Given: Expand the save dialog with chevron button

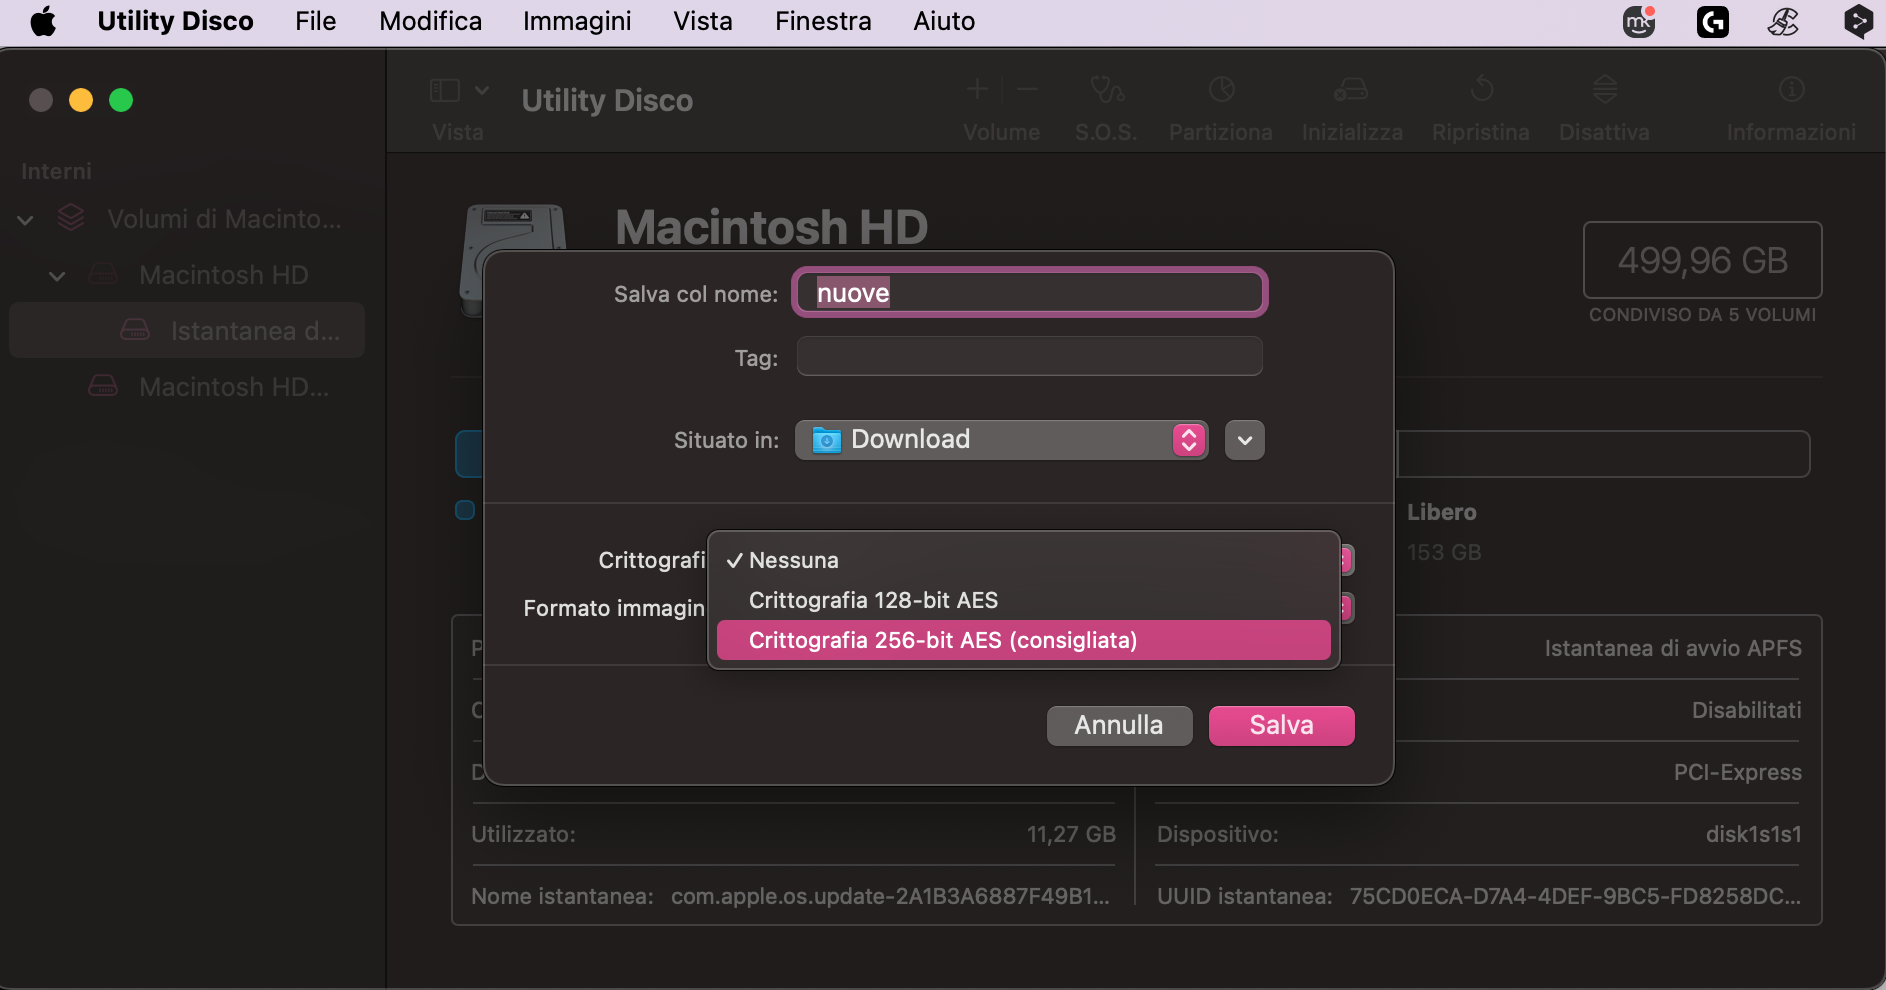Looking at the screenshot, I should click(1245, 440).
